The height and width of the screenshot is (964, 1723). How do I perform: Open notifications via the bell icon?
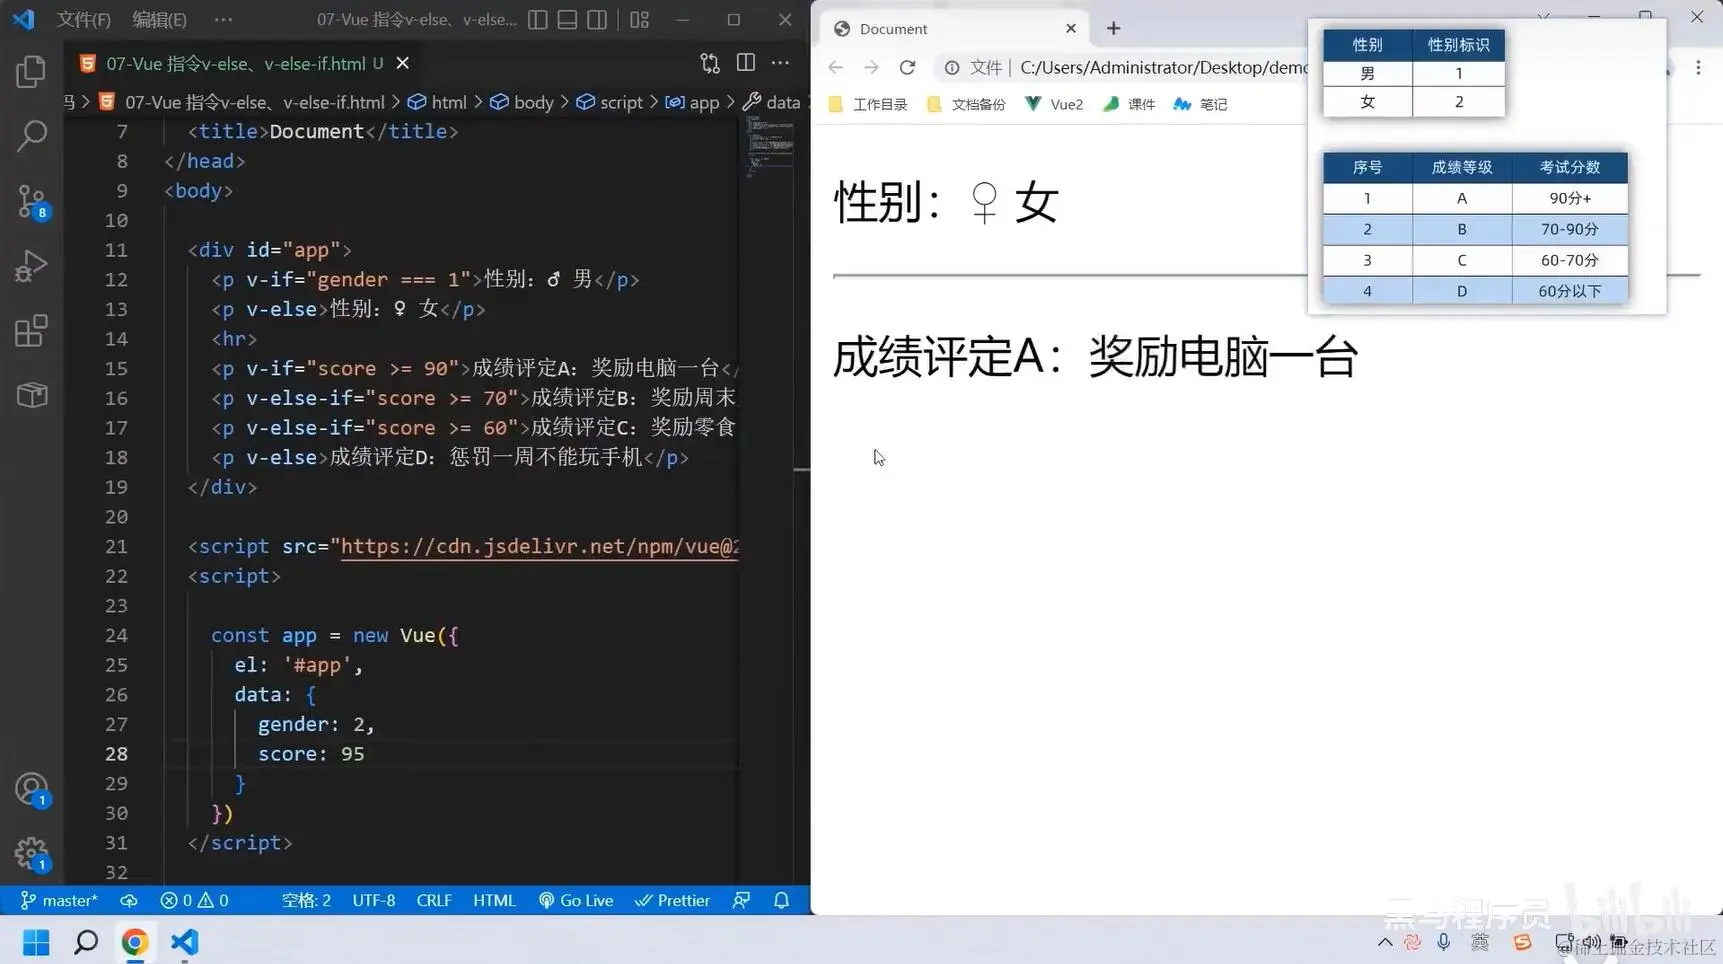pyautogui.click(x=781, y=900)
